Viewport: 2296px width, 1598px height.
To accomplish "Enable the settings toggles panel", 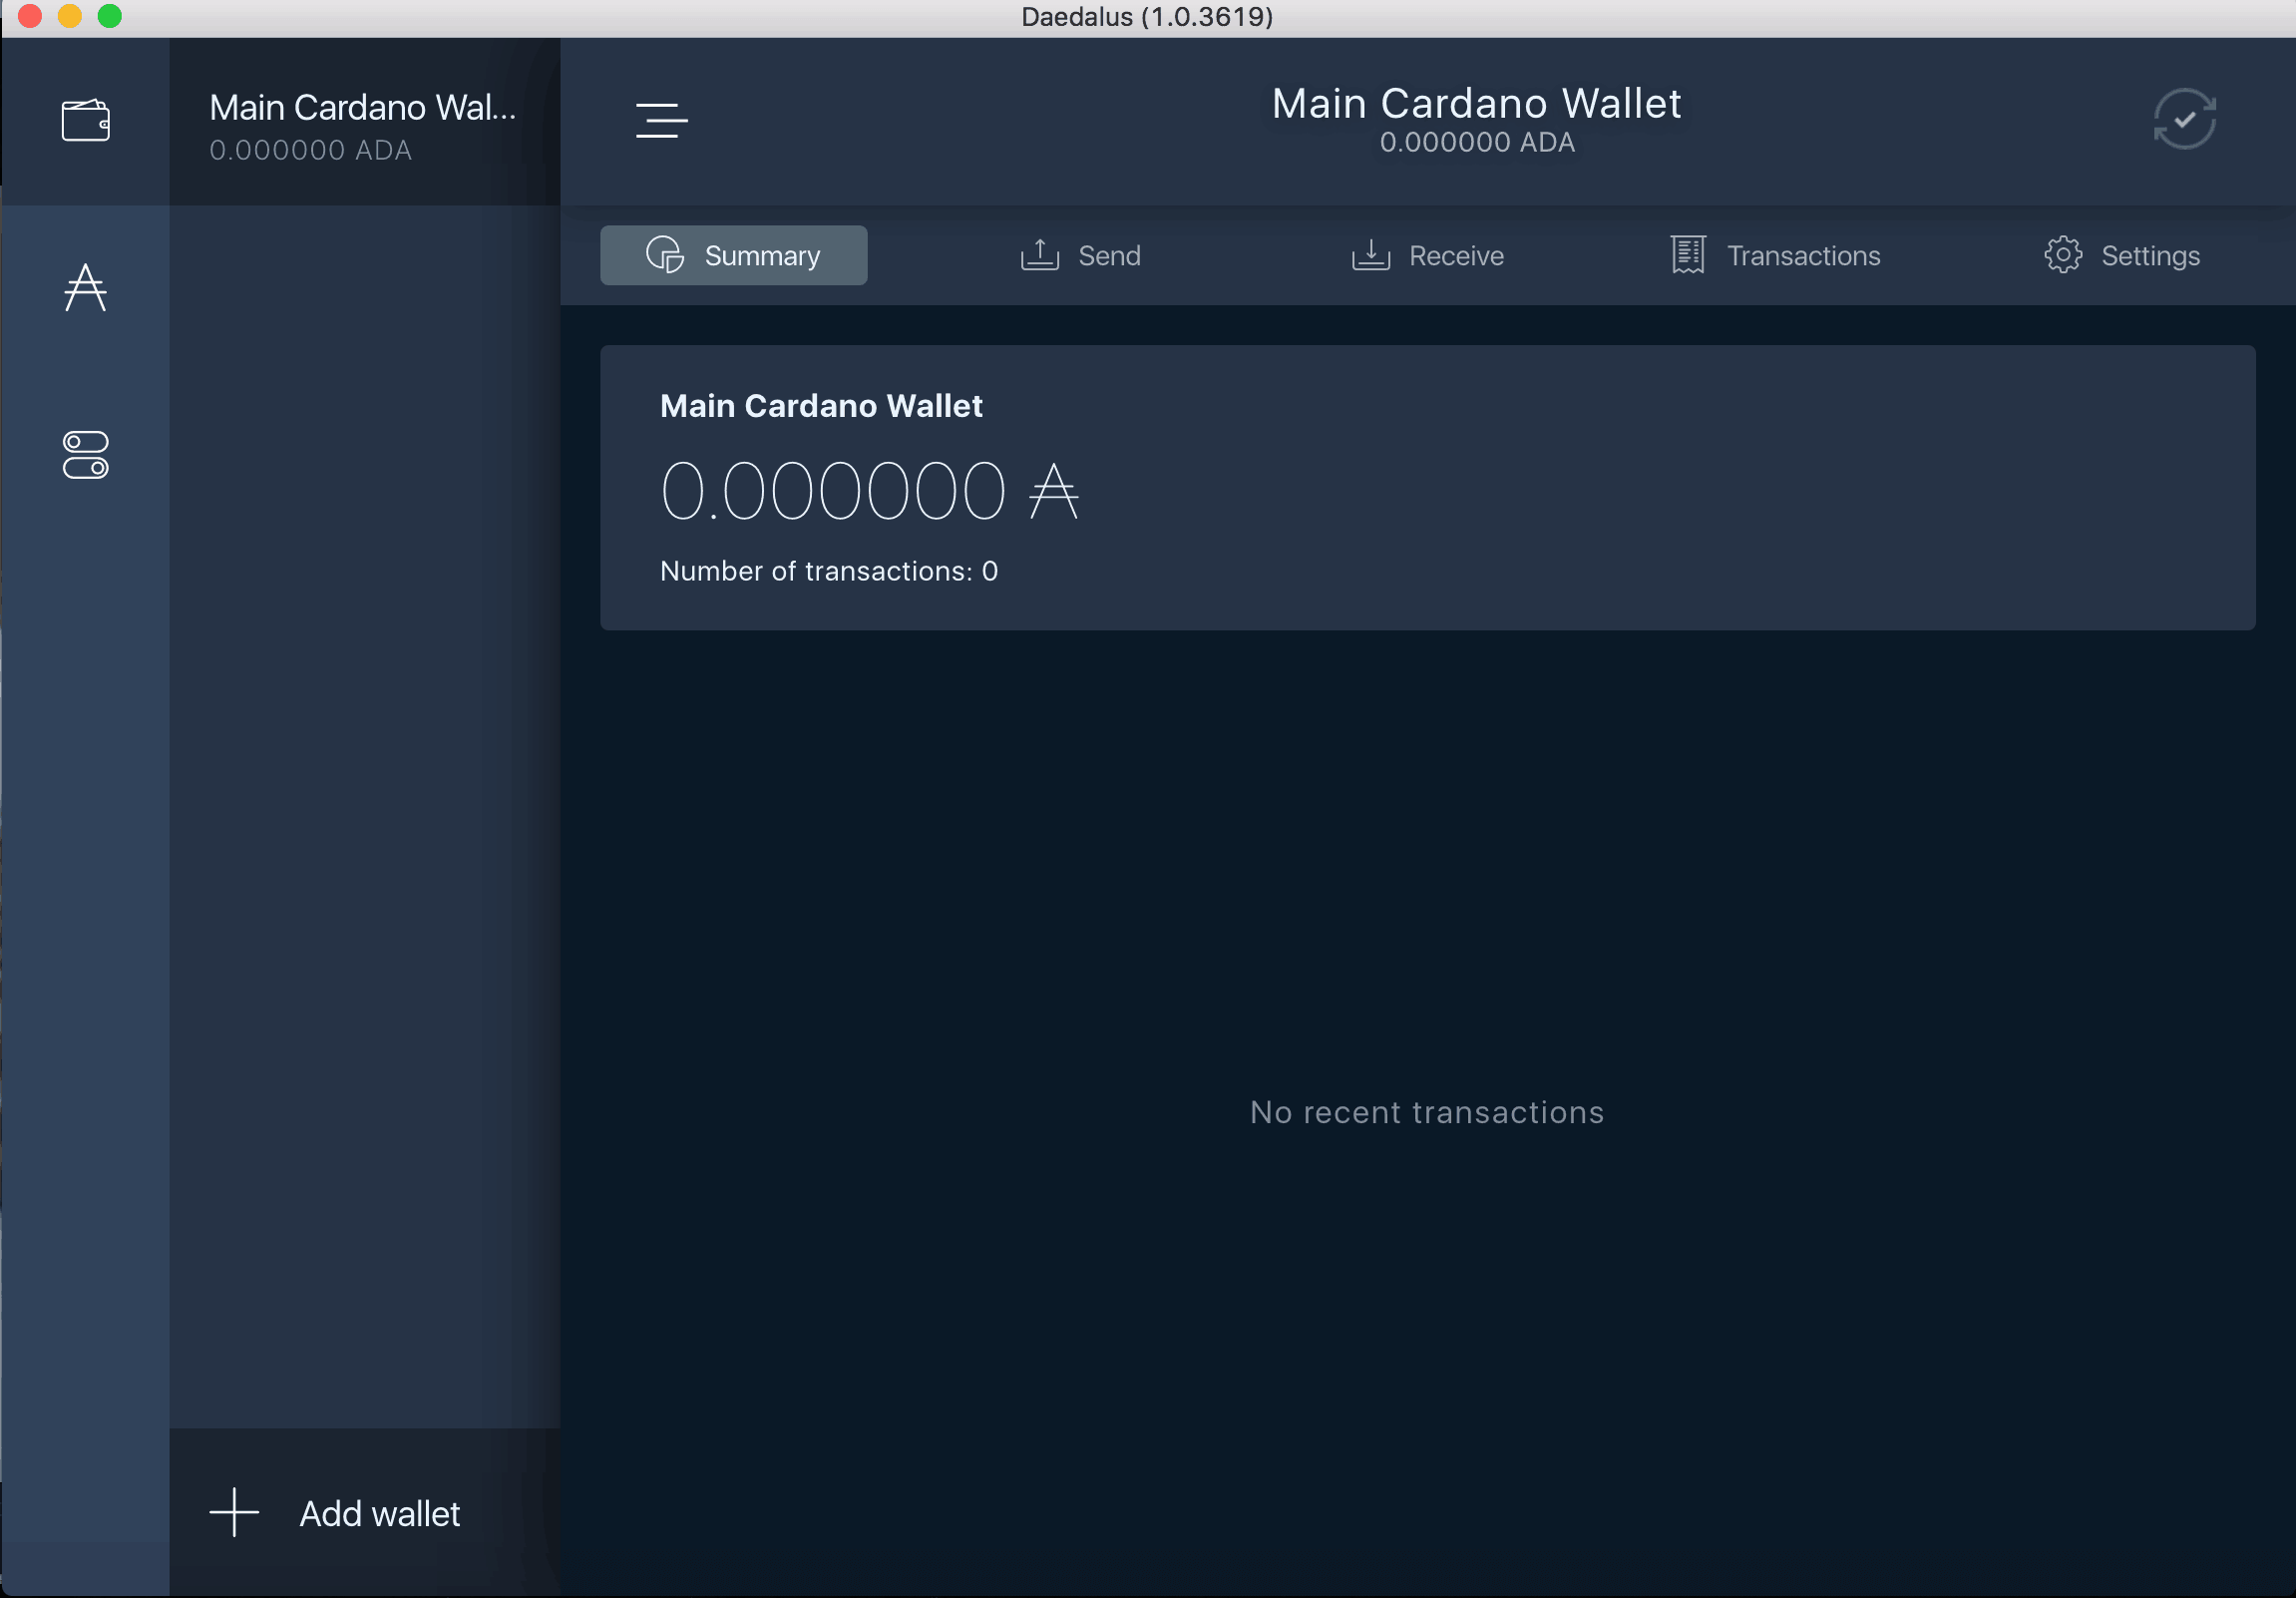I will pyautogui.click(x=86, y=455).
